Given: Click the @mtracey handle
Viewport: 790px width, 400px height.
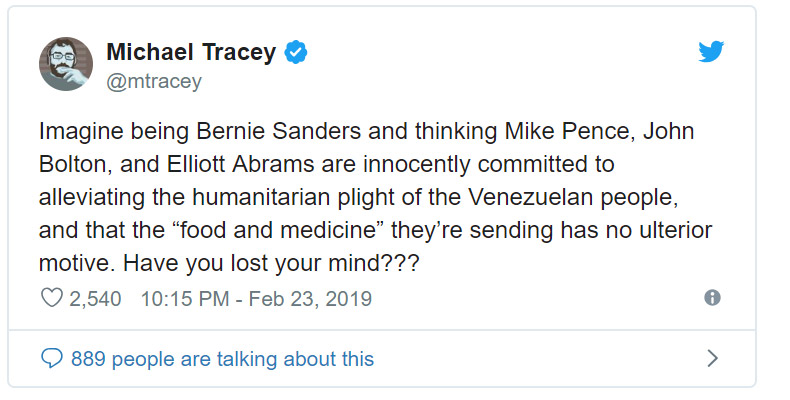Looking at the screenshot, I should click(153, 82).
